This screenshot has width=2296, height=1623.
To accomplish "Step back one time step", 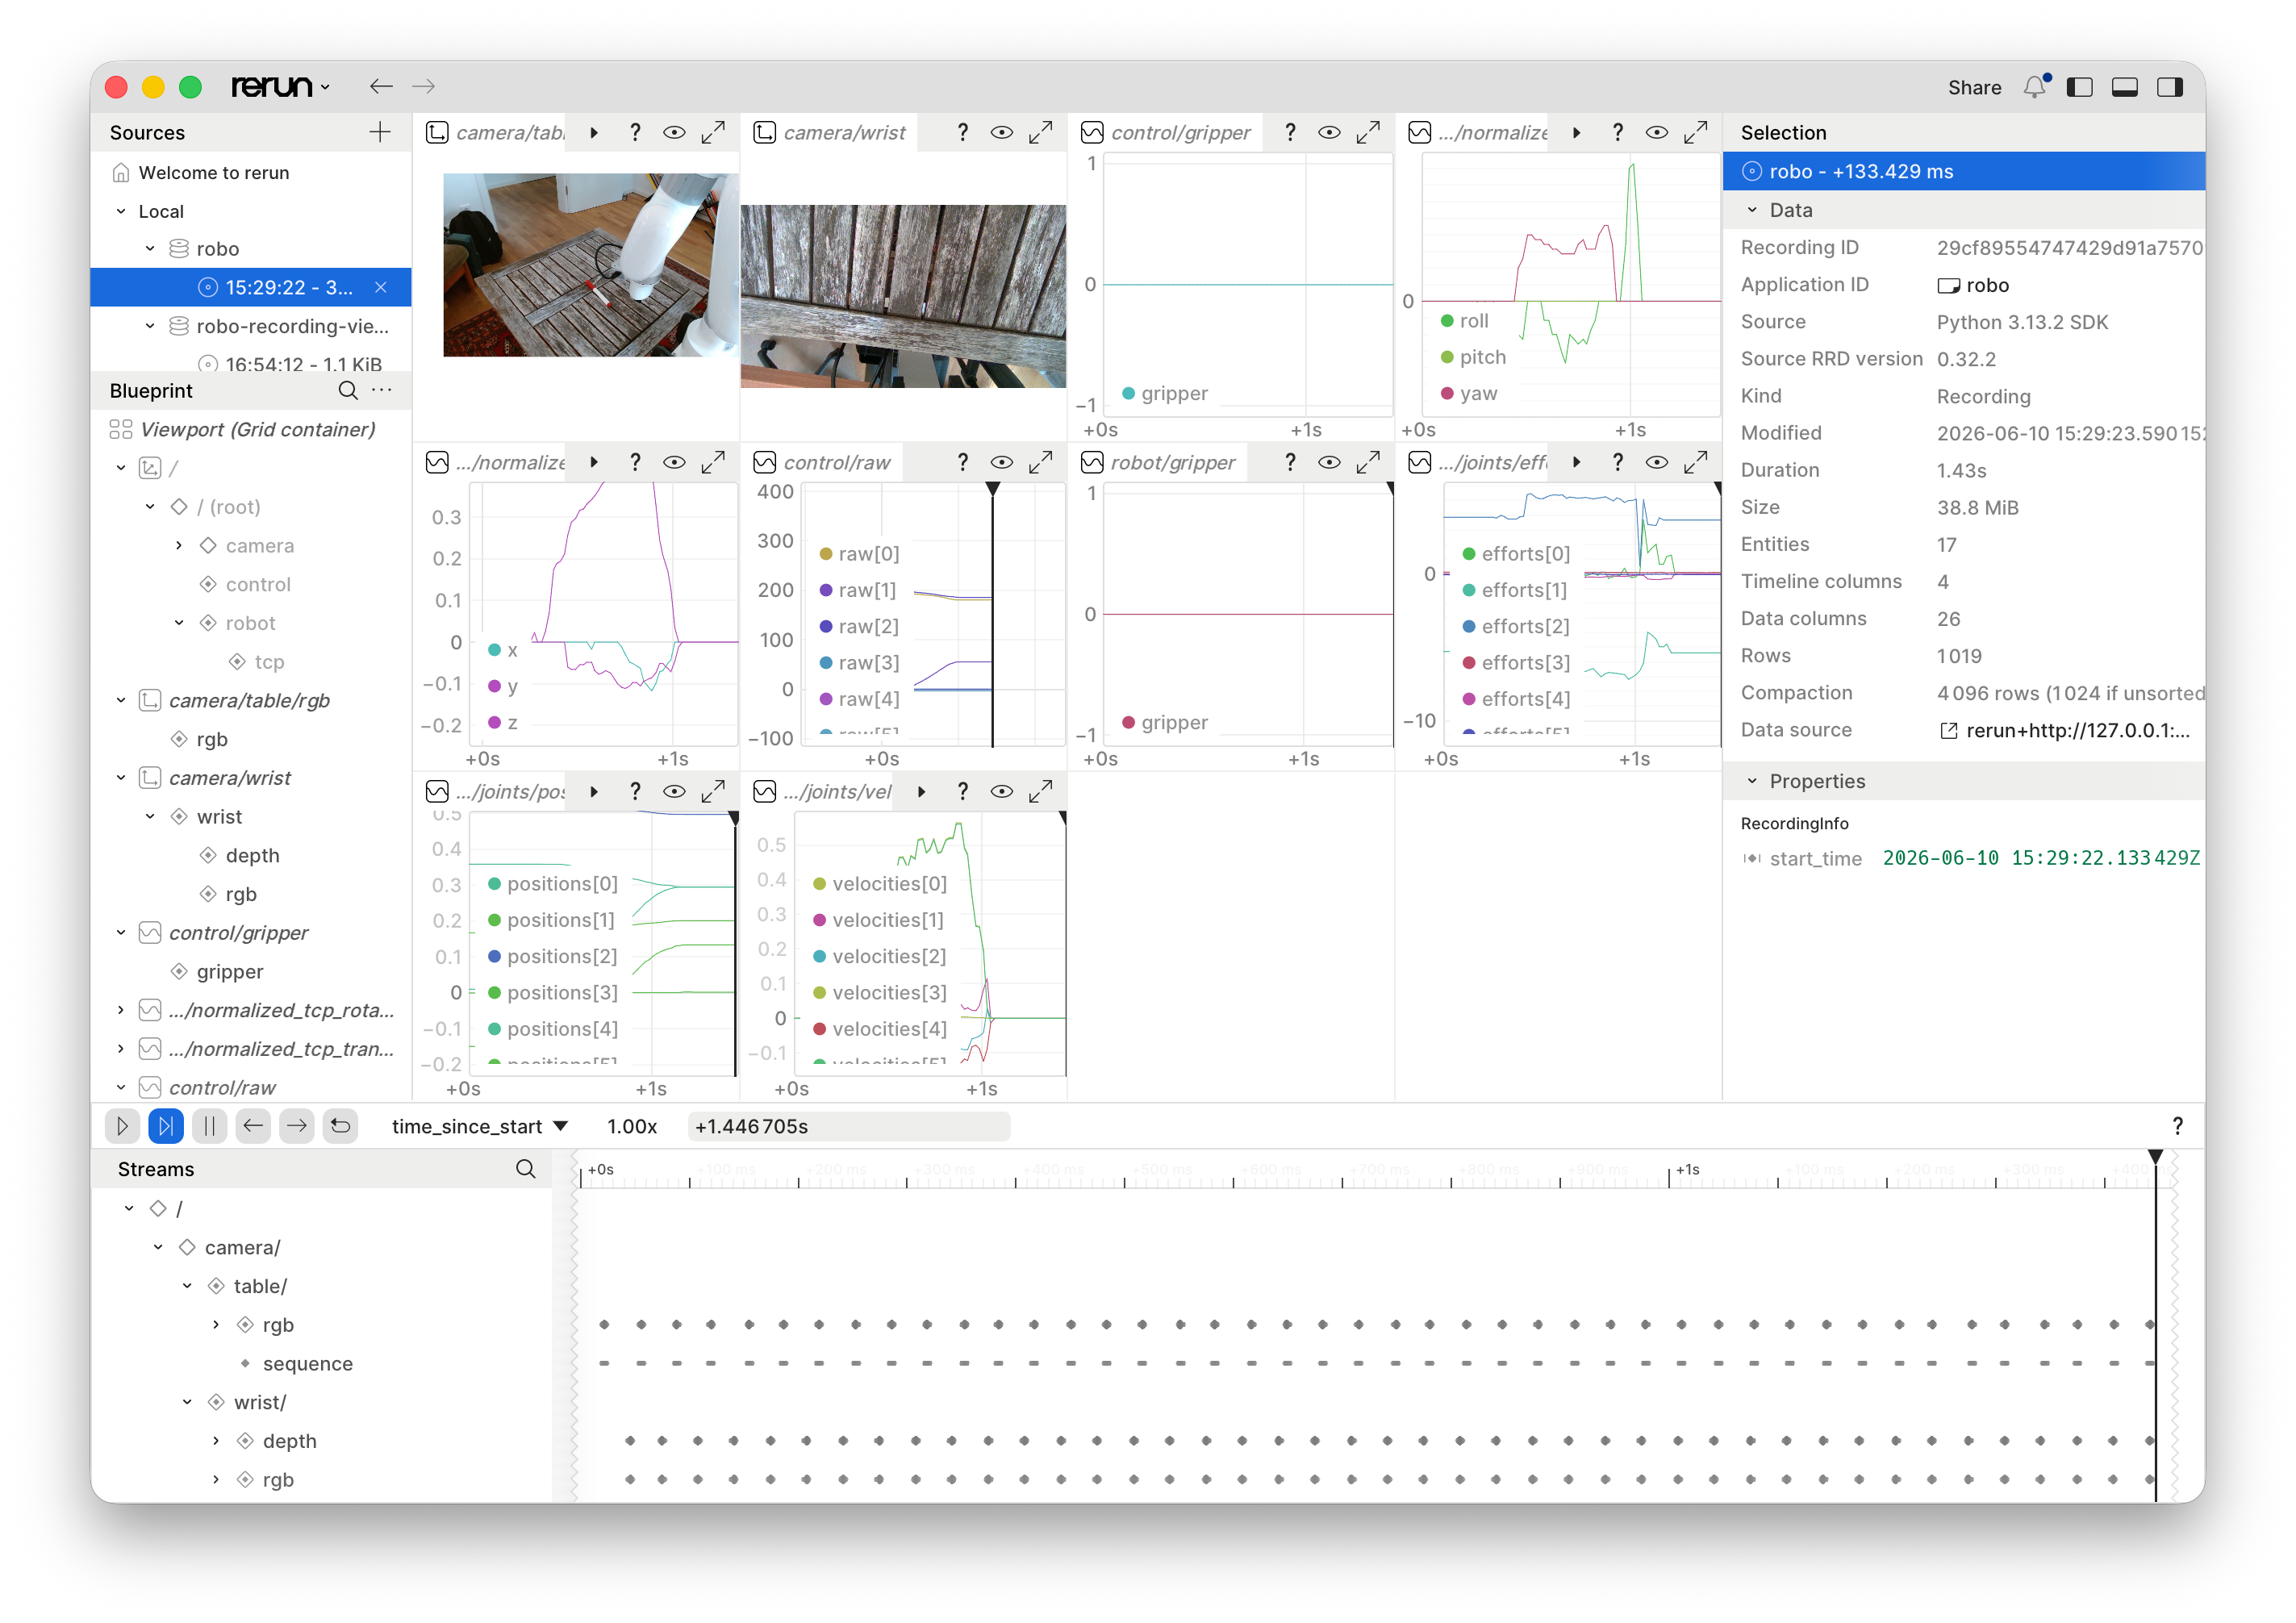I will 253,1126.
